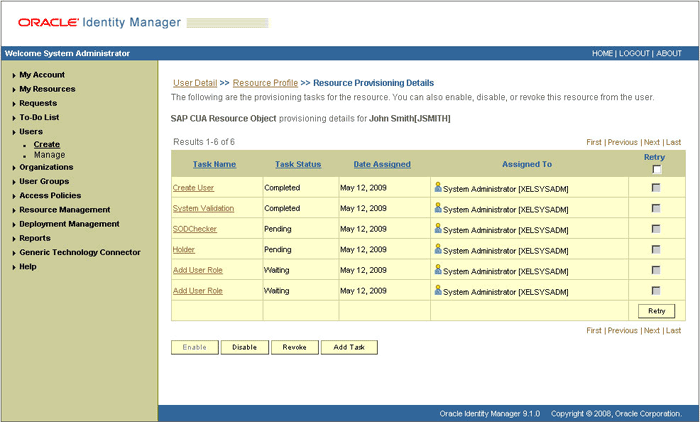The width and height of the screenshot is (700, 422).
Task: Expand the To-Do List menu arrow
Action: (14, 118)
